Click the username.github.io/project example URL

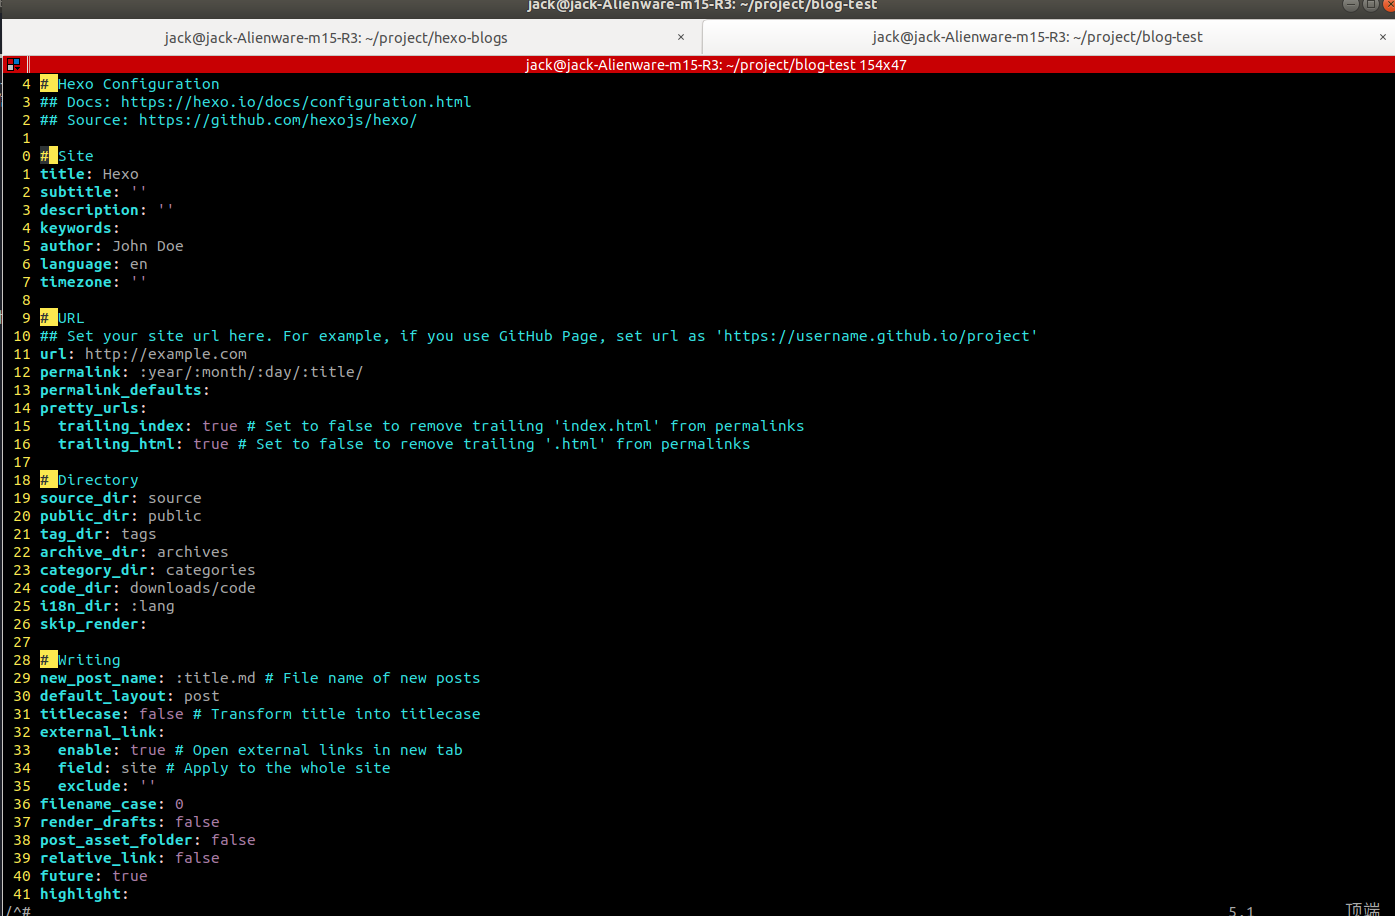pyautogui.click(x=876, y=336)
